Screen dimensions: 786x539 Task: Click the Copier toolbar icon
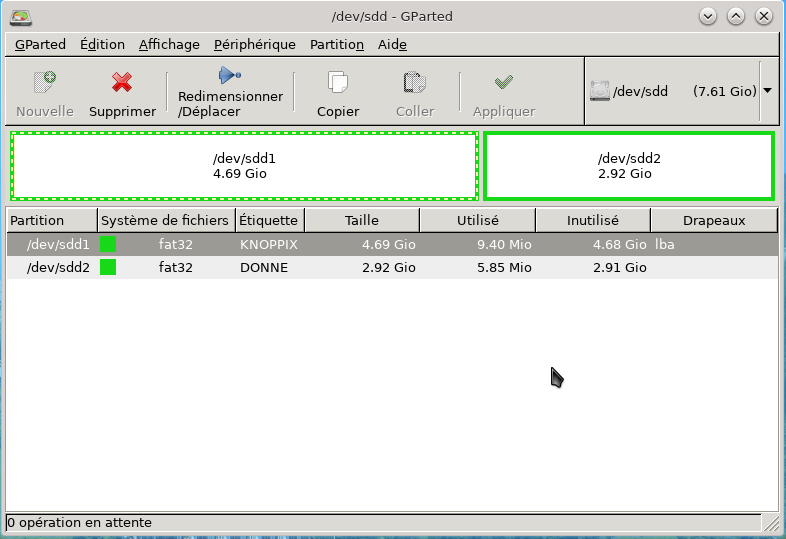[x=338, y=82]
